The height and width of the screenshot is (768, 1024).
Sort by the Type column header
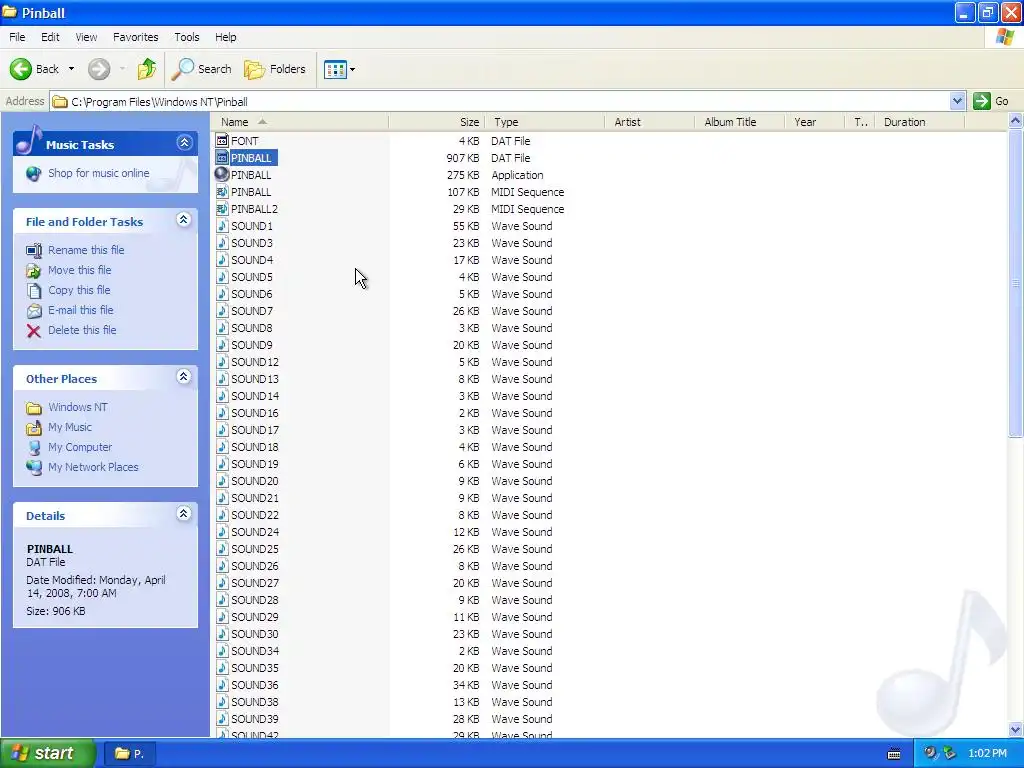point(544,122)
